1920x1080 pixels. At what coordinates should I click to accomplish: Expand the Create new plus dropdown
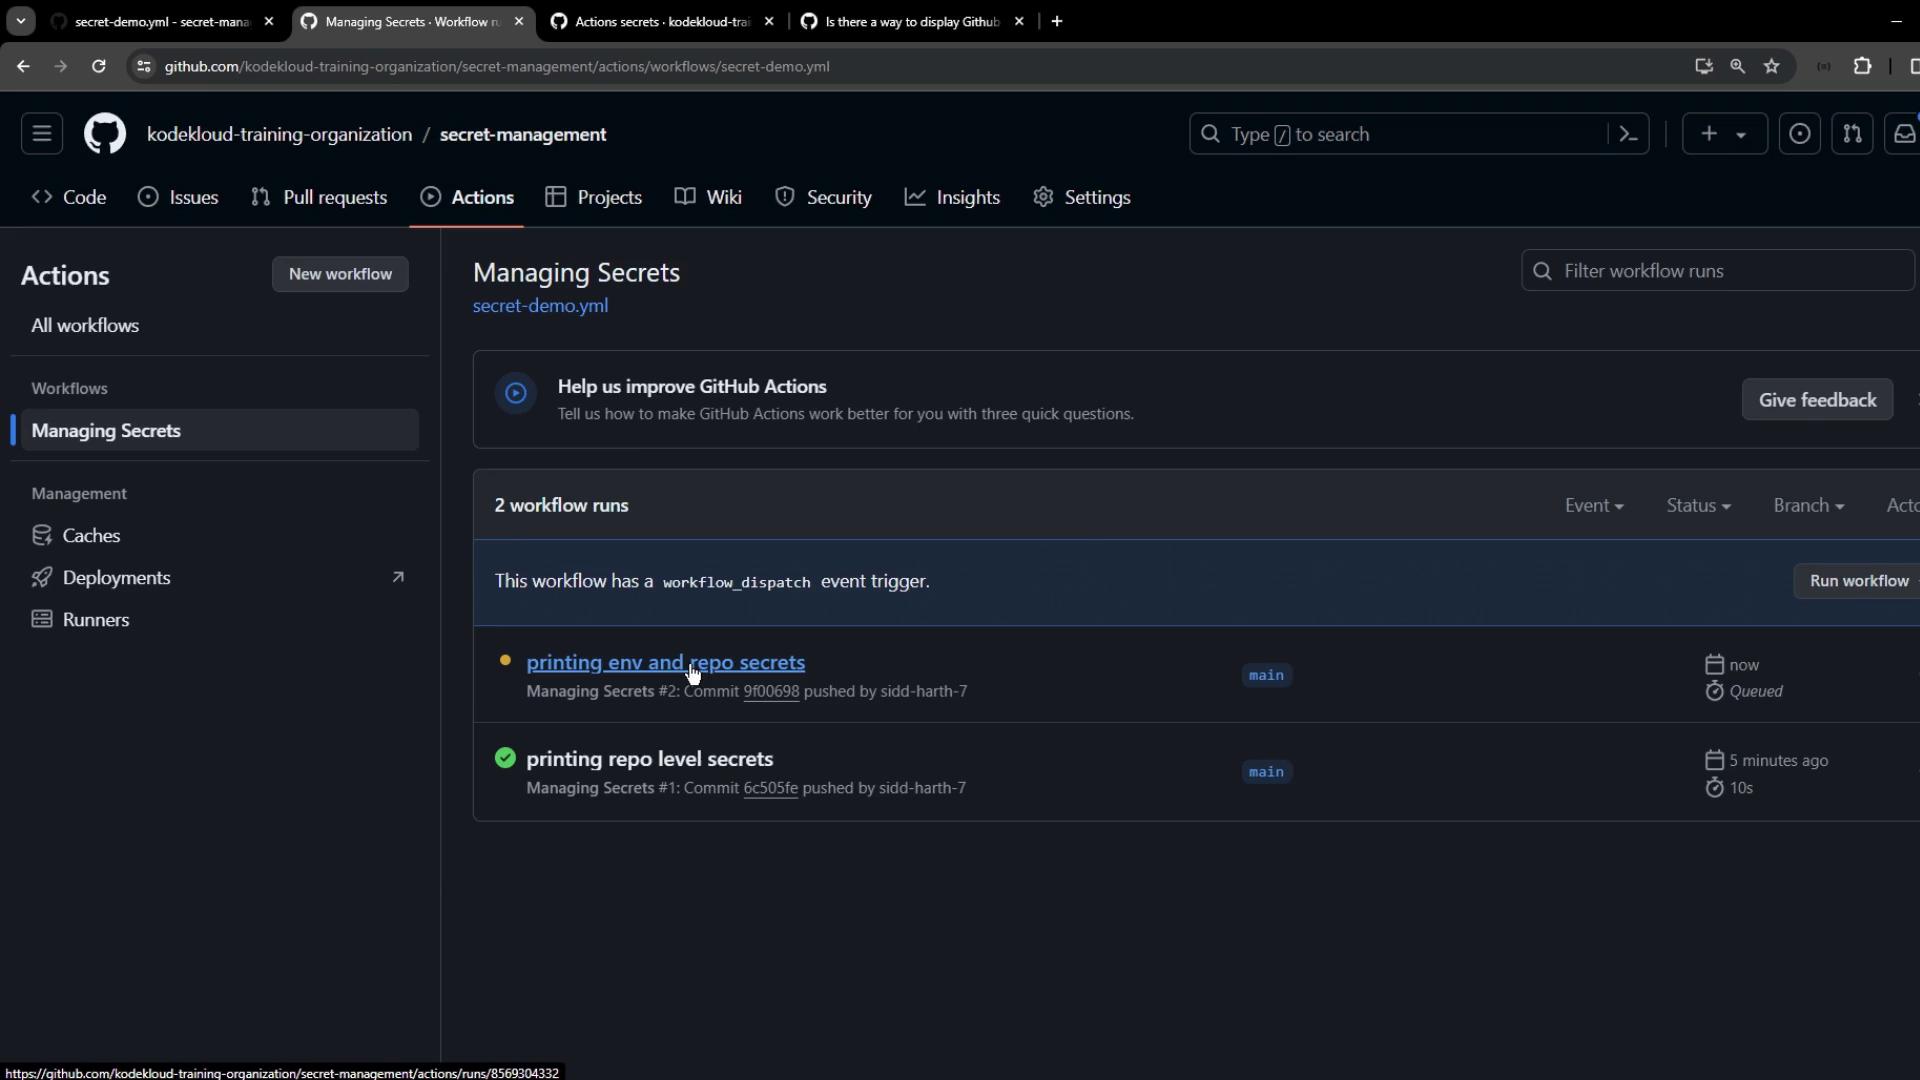(1724, 134)
